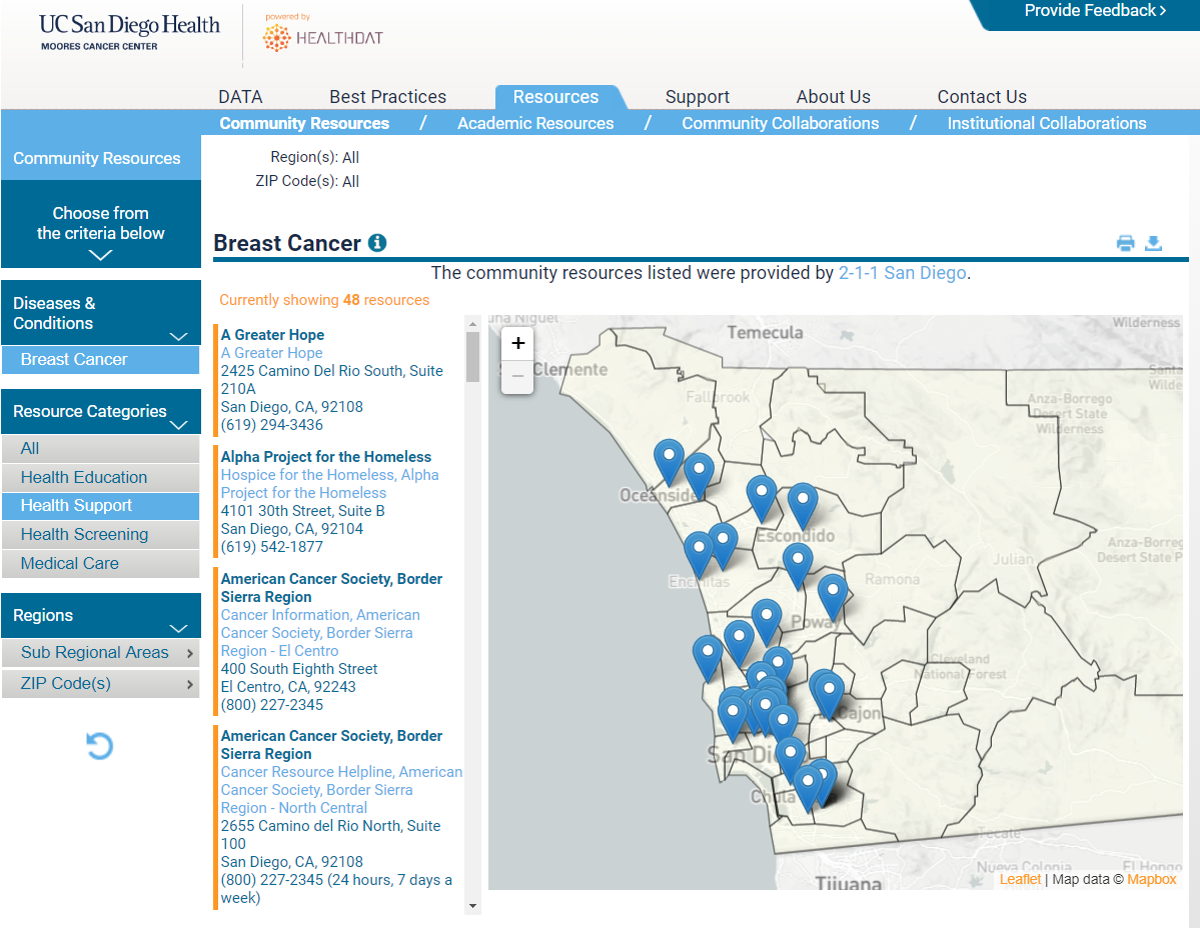The height and width of the screenshot is (928, 1200).
Task: Open the light-blue A Greater Hope link
Action: (272, 353)
